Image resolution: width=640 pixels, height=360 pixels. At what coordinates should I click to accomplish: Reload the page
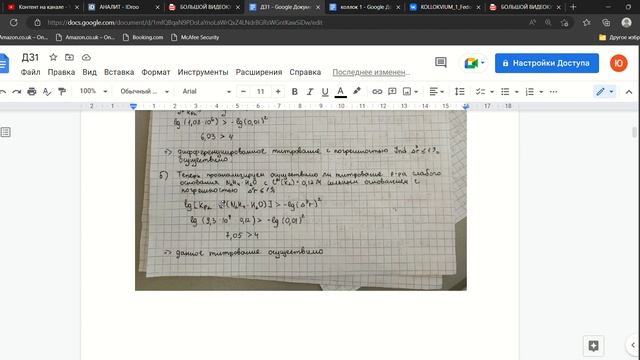pos(13,22)
